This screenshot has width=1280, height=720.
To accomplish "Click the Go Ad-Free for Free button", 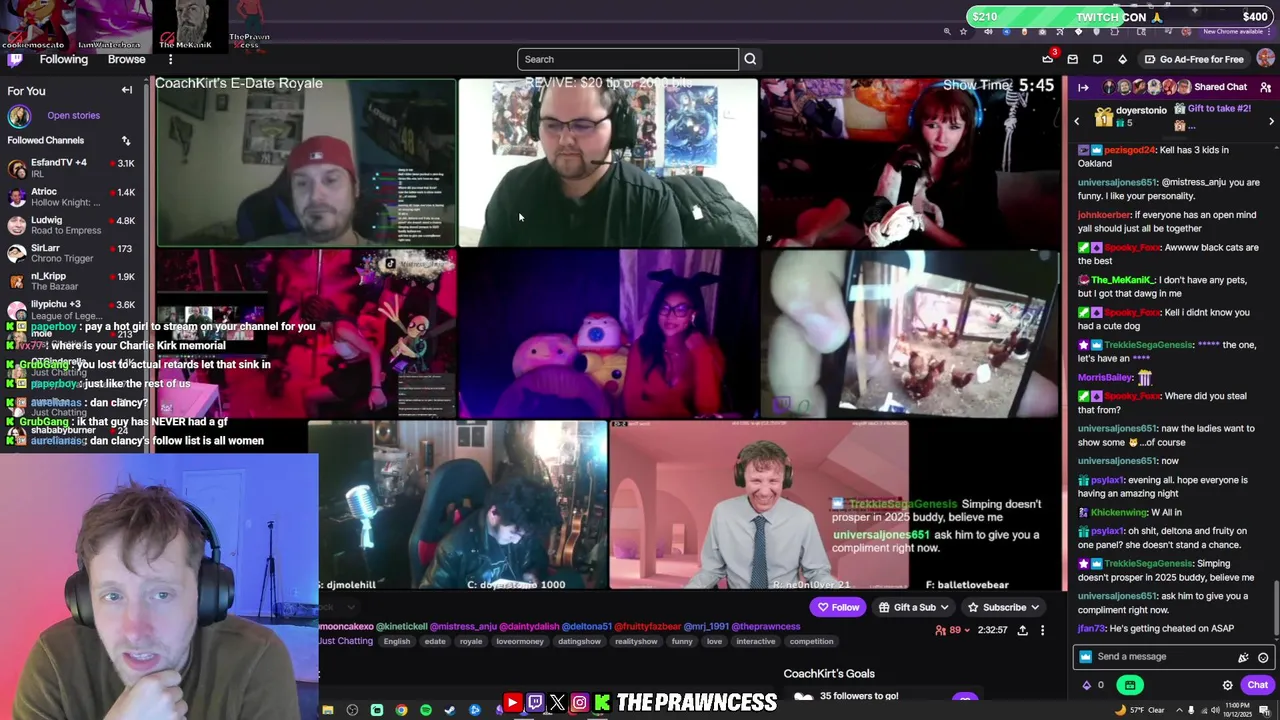I will click(x=1193, y=59).
